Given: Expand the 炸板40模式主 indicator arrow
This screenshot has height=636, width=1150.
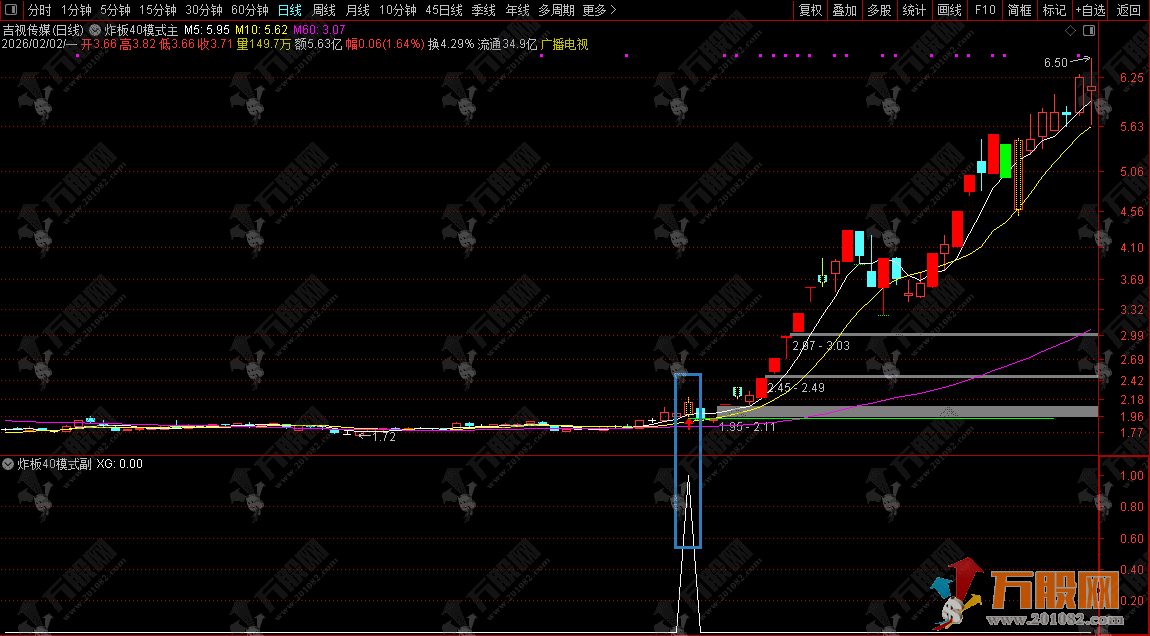Looking at the screenshot, I should pos(95,30).
